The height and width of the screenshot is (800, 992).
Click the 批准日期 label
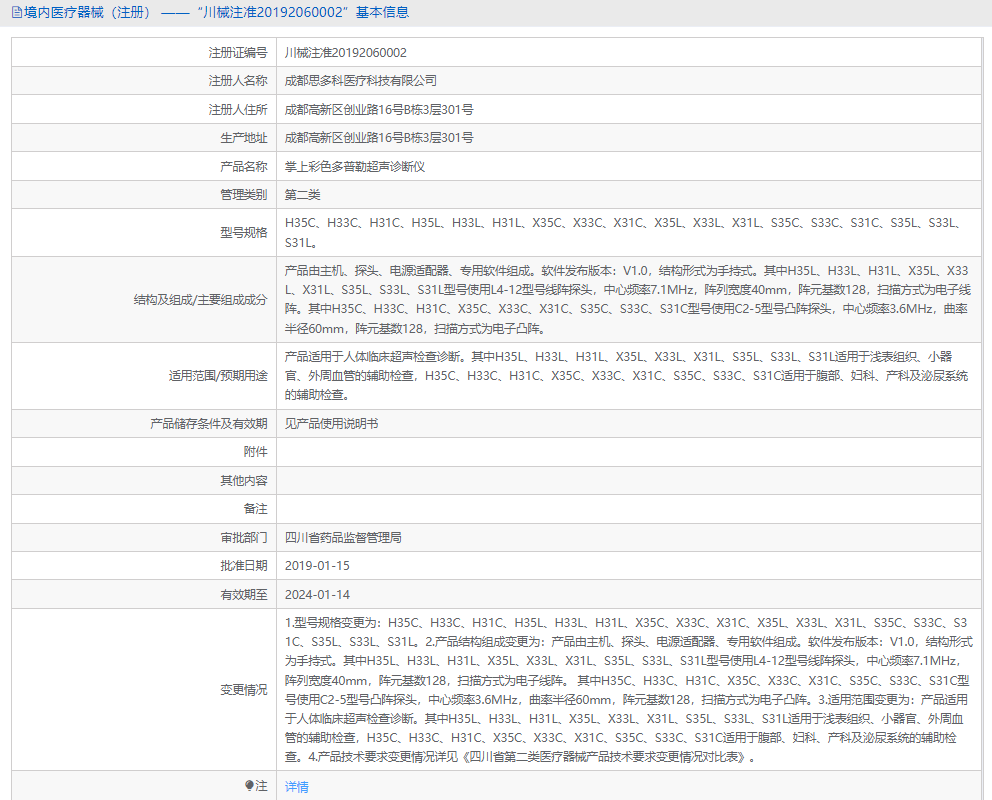[244, 565]
